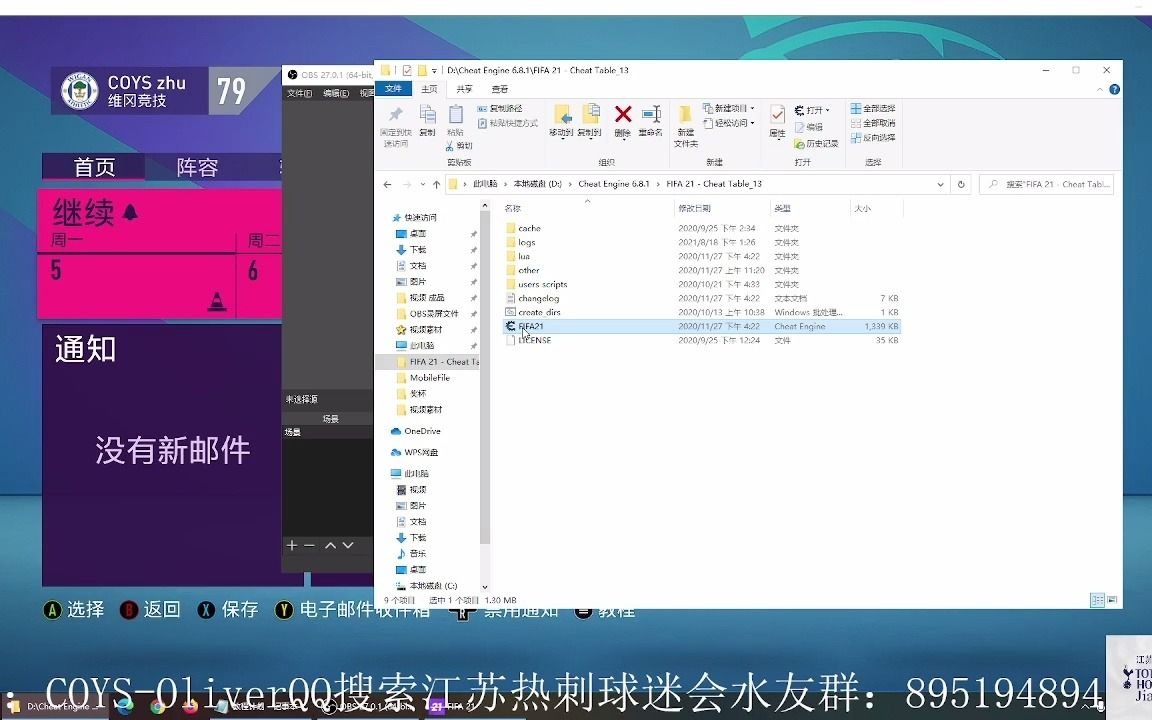Click Pin to Quick access in ribbon

click(395, 126)
